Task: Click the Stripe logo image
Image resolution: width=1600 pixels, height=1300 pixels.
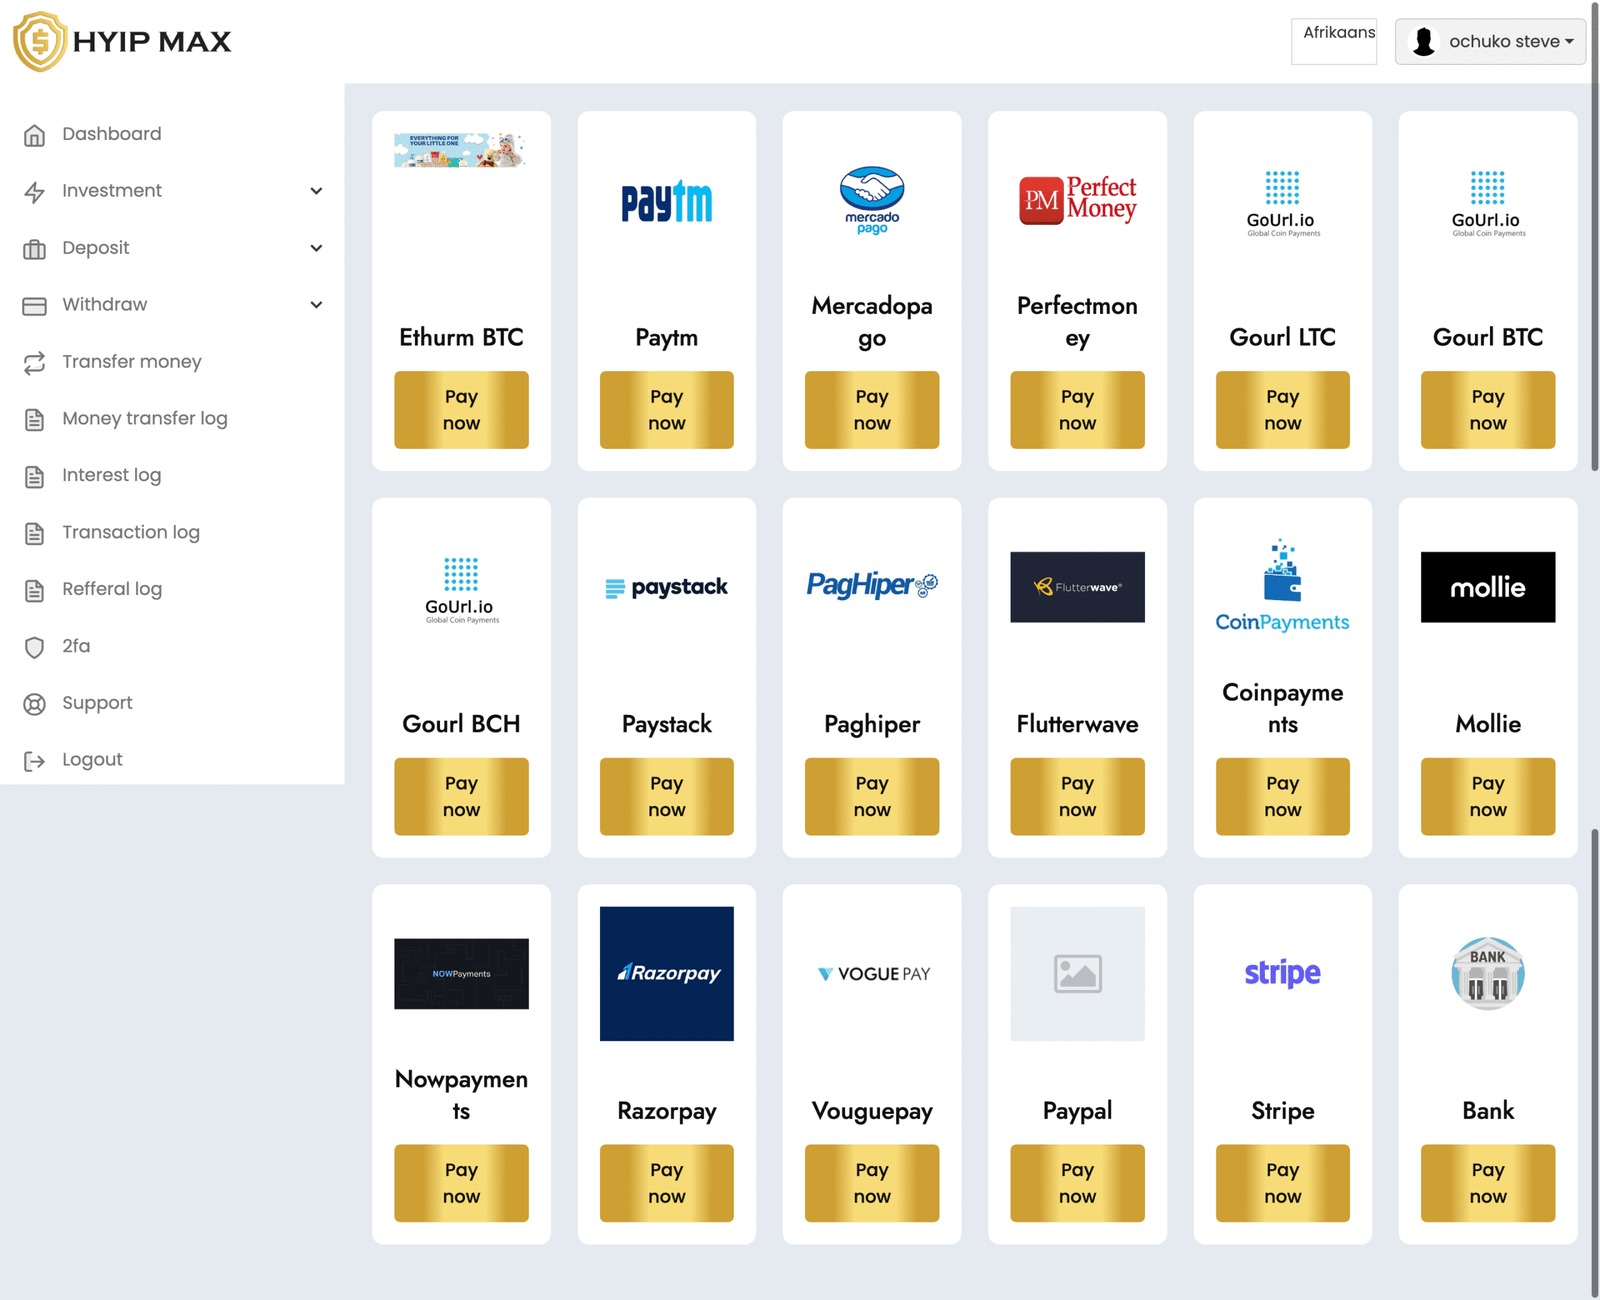Action: coord(1282,973)
